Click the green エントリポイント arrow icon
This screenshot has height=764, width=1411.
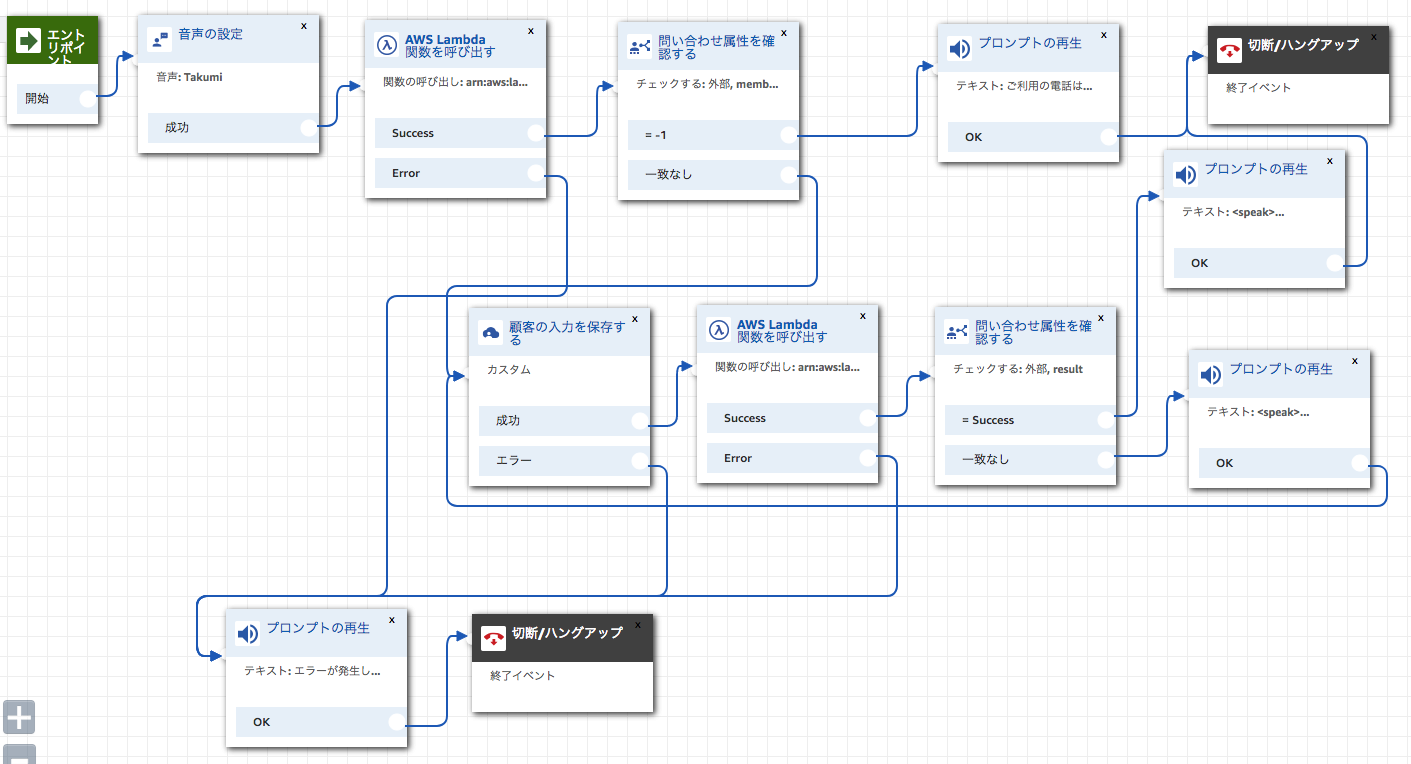(29, 41)
